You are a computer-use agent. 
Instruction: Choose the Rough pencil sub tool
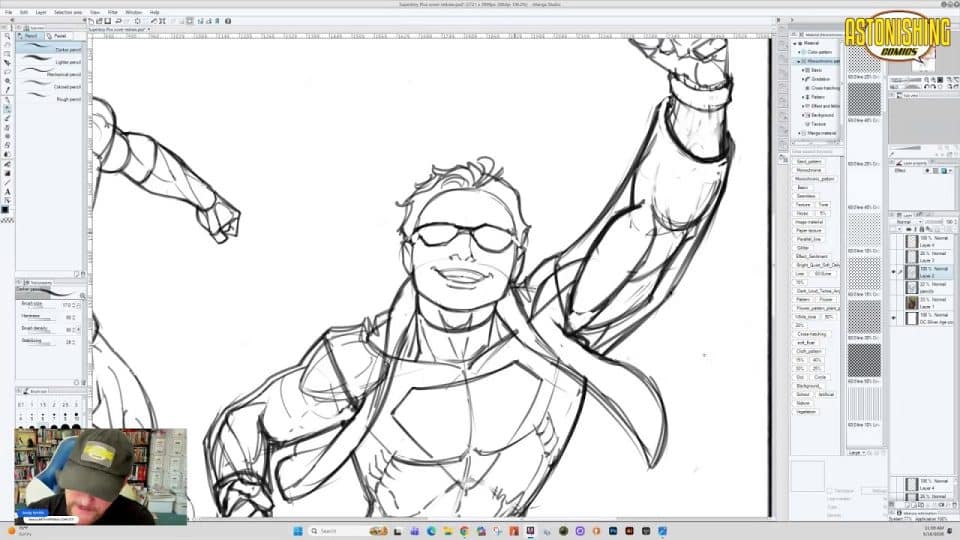[50, 98]
